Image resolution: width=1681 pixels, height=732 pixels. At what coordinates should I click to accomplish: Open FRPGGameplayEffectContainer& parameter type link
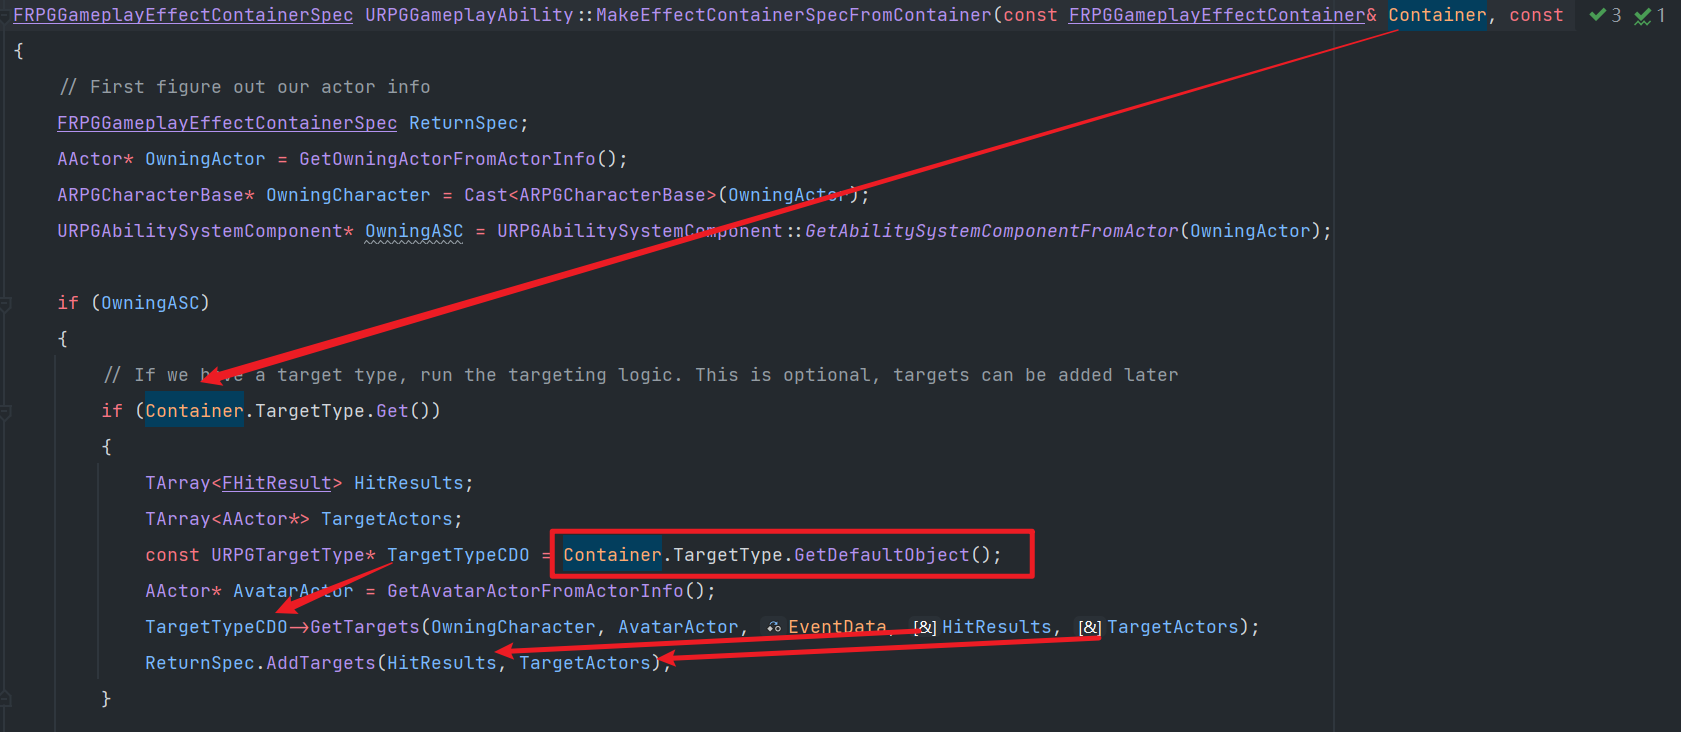[1222, 15]
